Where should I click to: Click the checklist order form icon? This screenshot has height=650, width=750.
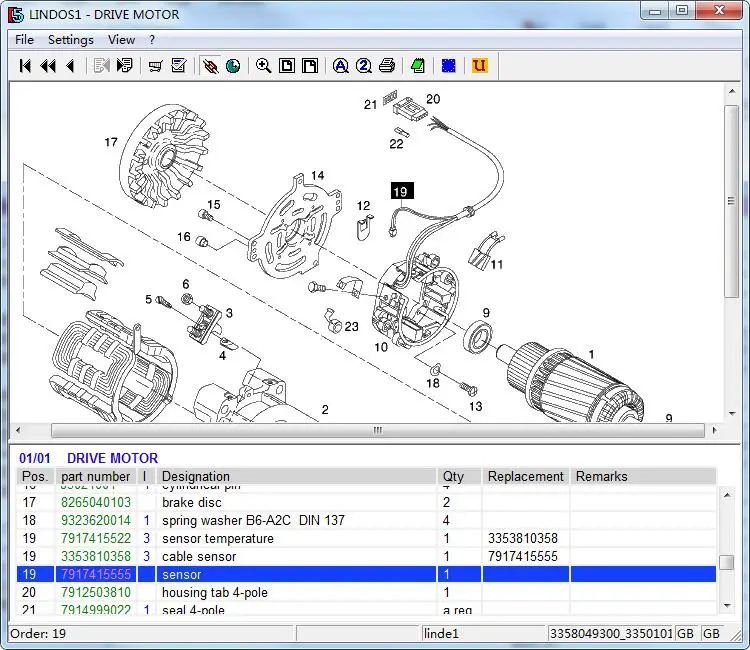(178, 66)
